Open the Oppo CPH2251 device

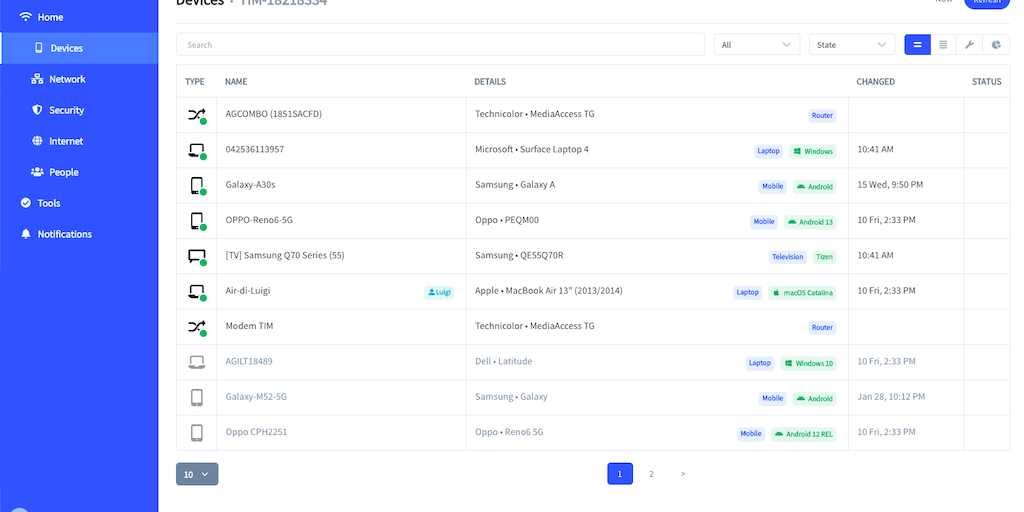(x=256, y=432)
